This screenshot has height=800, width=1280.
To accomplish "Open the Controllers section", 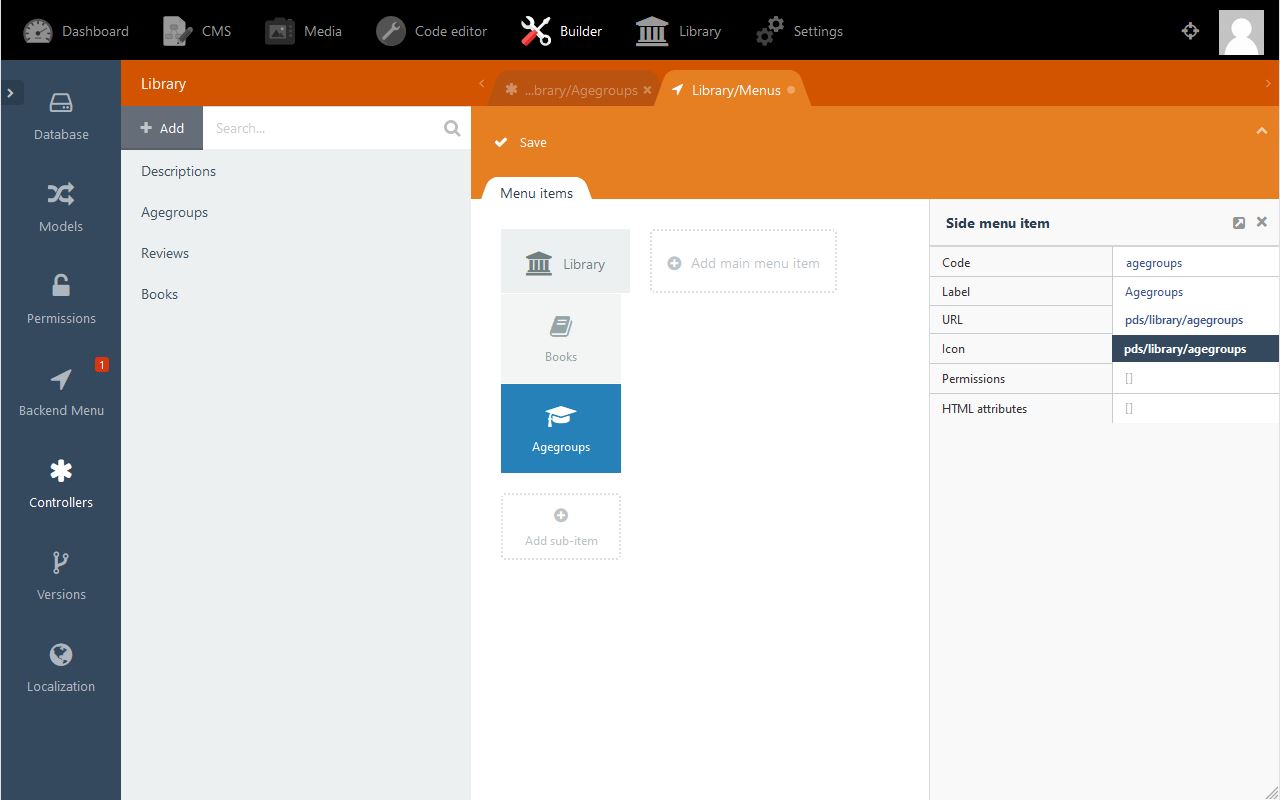I will (61, 484).
